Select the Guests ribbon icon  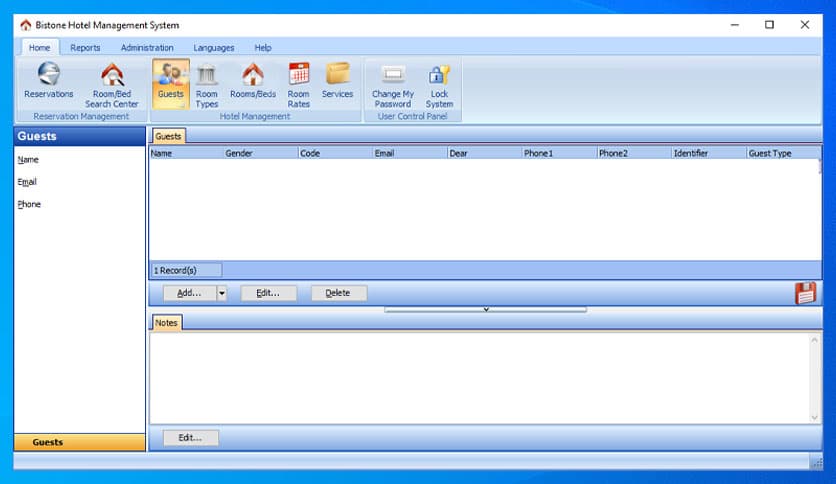tap(171, 83)
